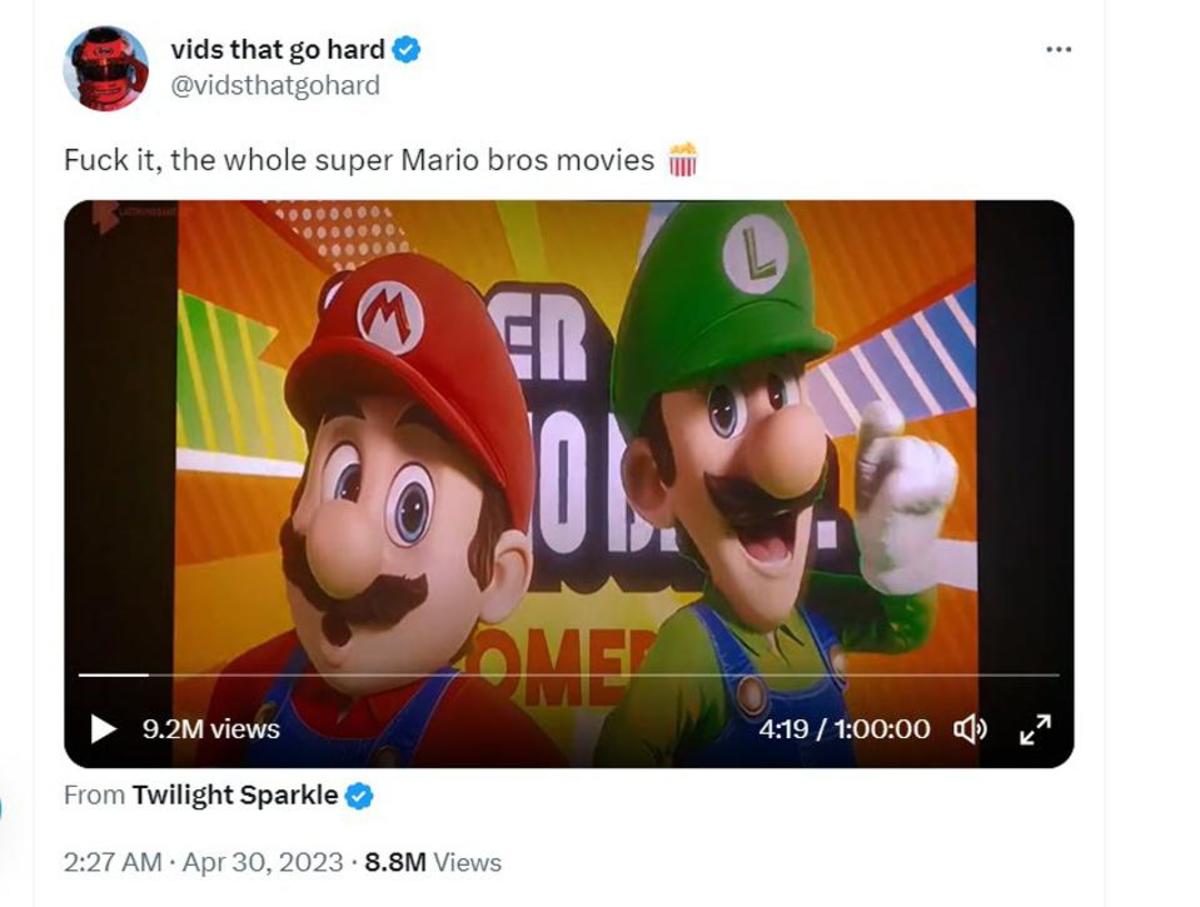Open the vids that go hard profile avatar
The width and height of the screenshot is (1200, 907).
tap(105, 68)
